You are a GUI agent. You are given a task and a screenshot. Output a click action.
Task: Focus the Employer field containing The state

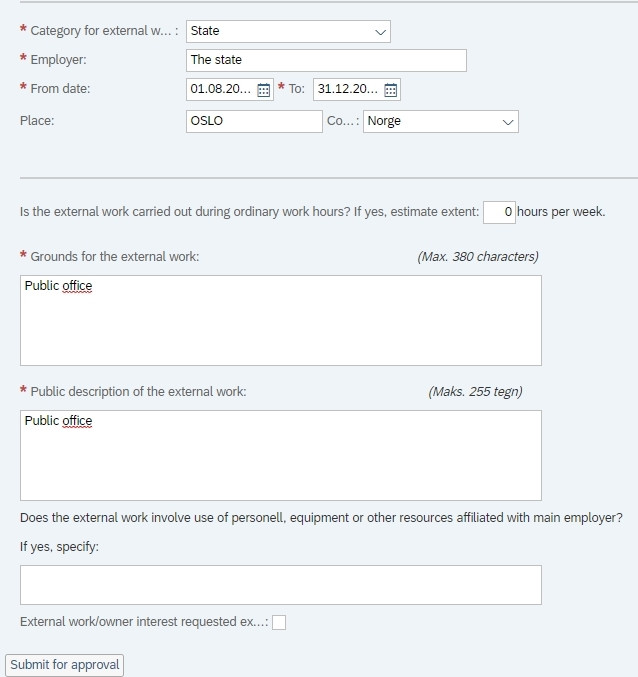[x=326, y=60]
